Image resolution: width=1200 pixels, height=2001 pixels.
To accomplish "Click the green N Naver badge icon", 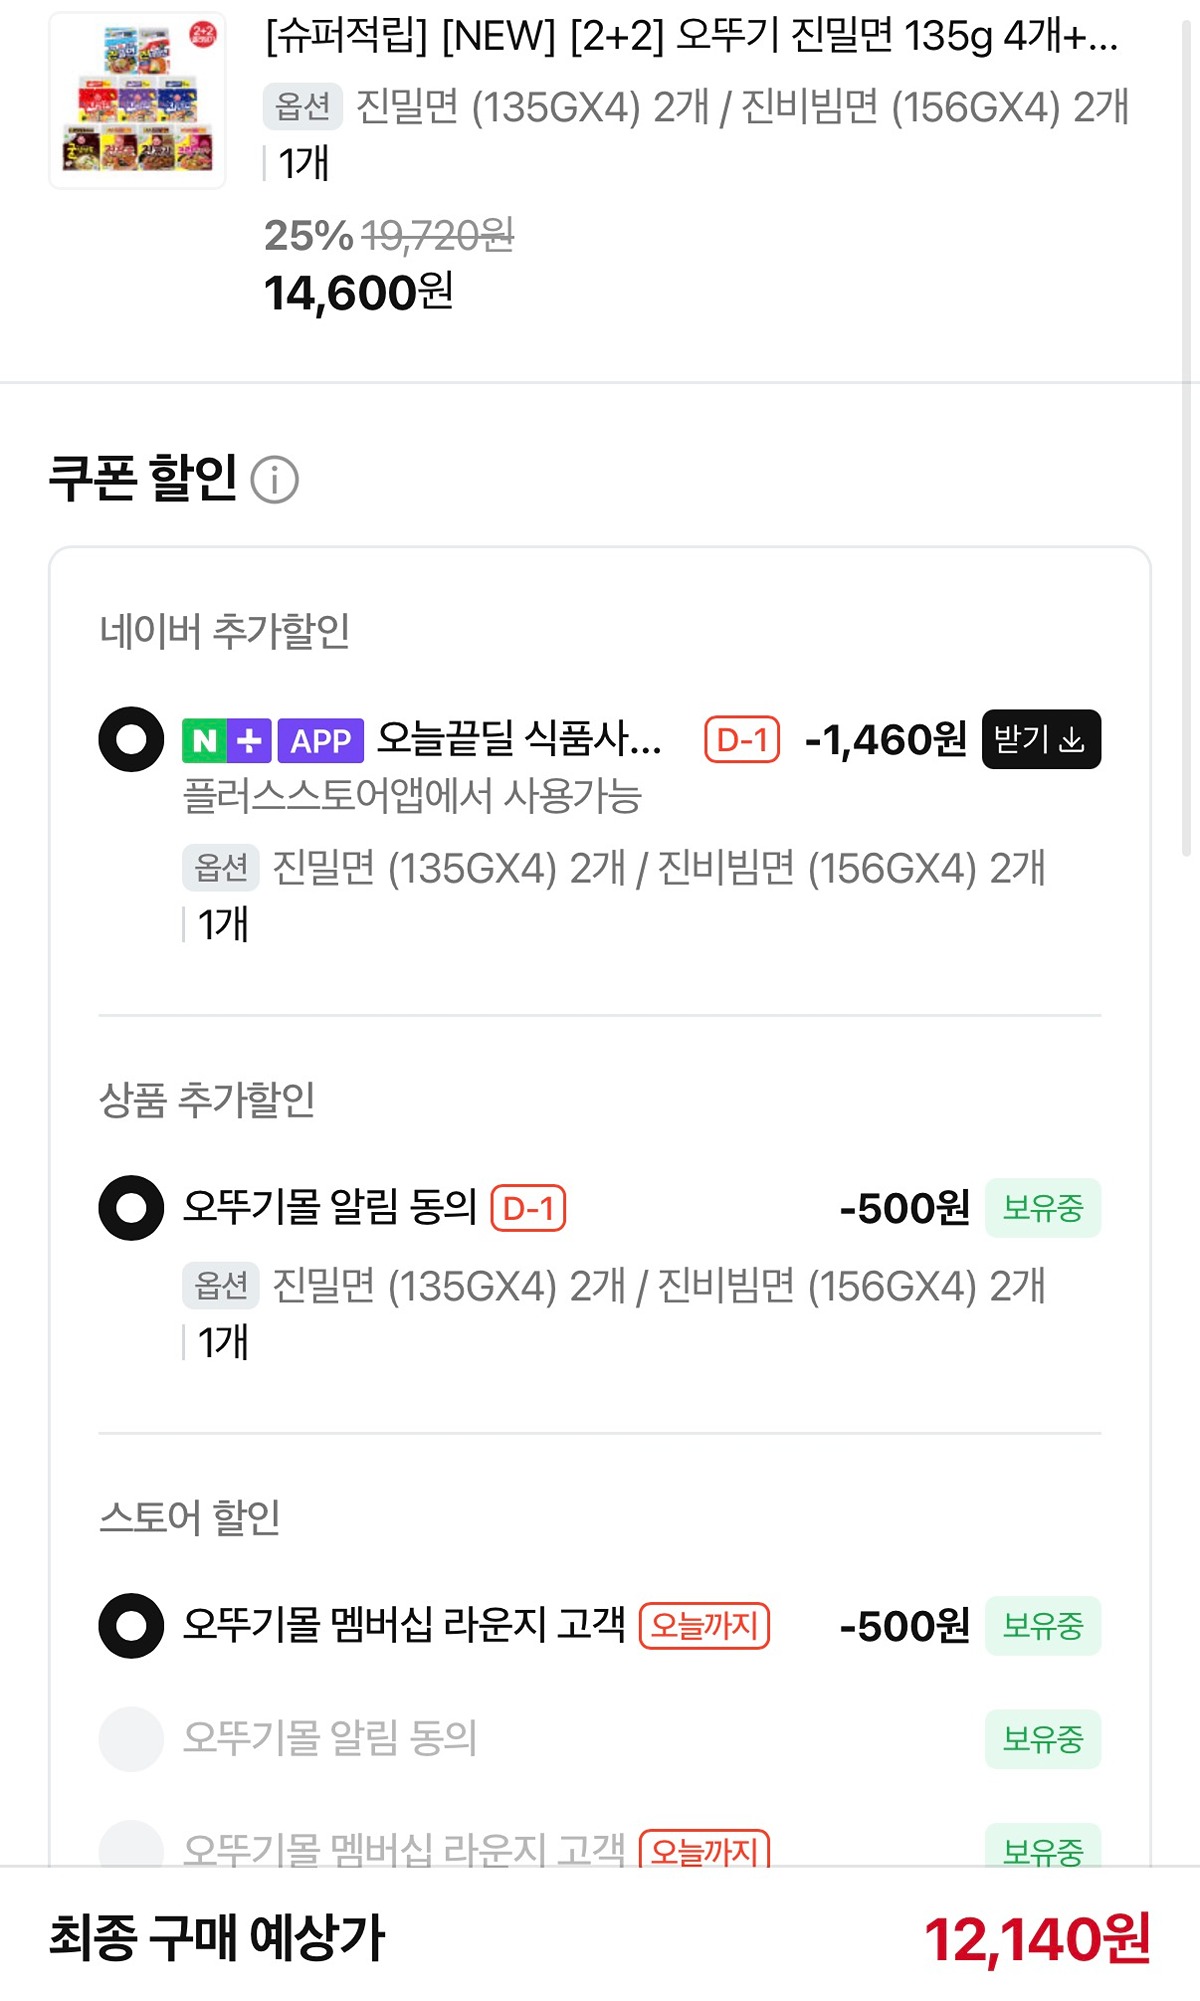I will point(204,741).
